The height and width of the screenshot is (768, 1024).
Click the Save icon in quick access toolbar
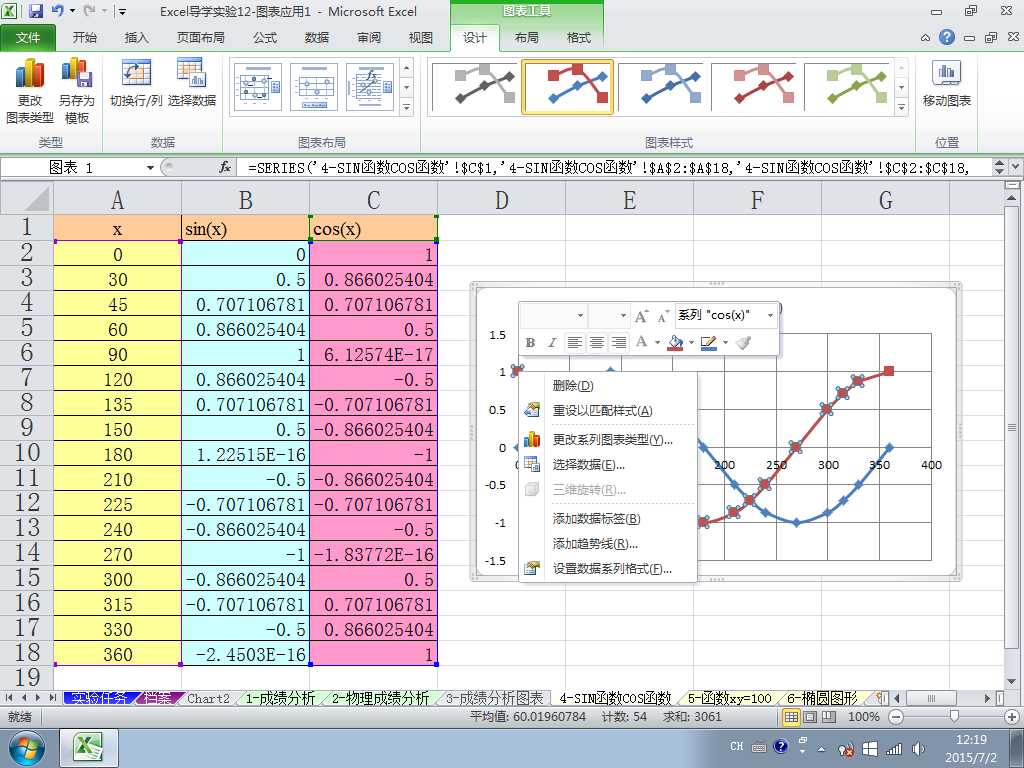click(36, 12)
